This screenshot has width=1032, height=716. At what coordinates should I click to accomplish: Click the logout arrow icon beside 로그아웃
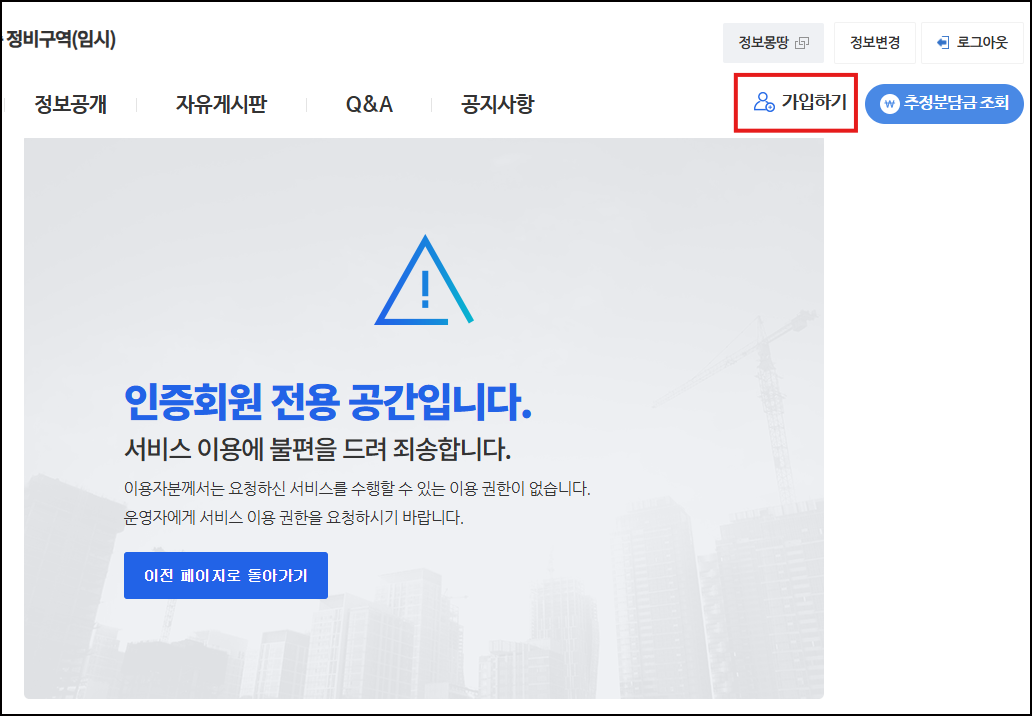(x=943, y=43)
